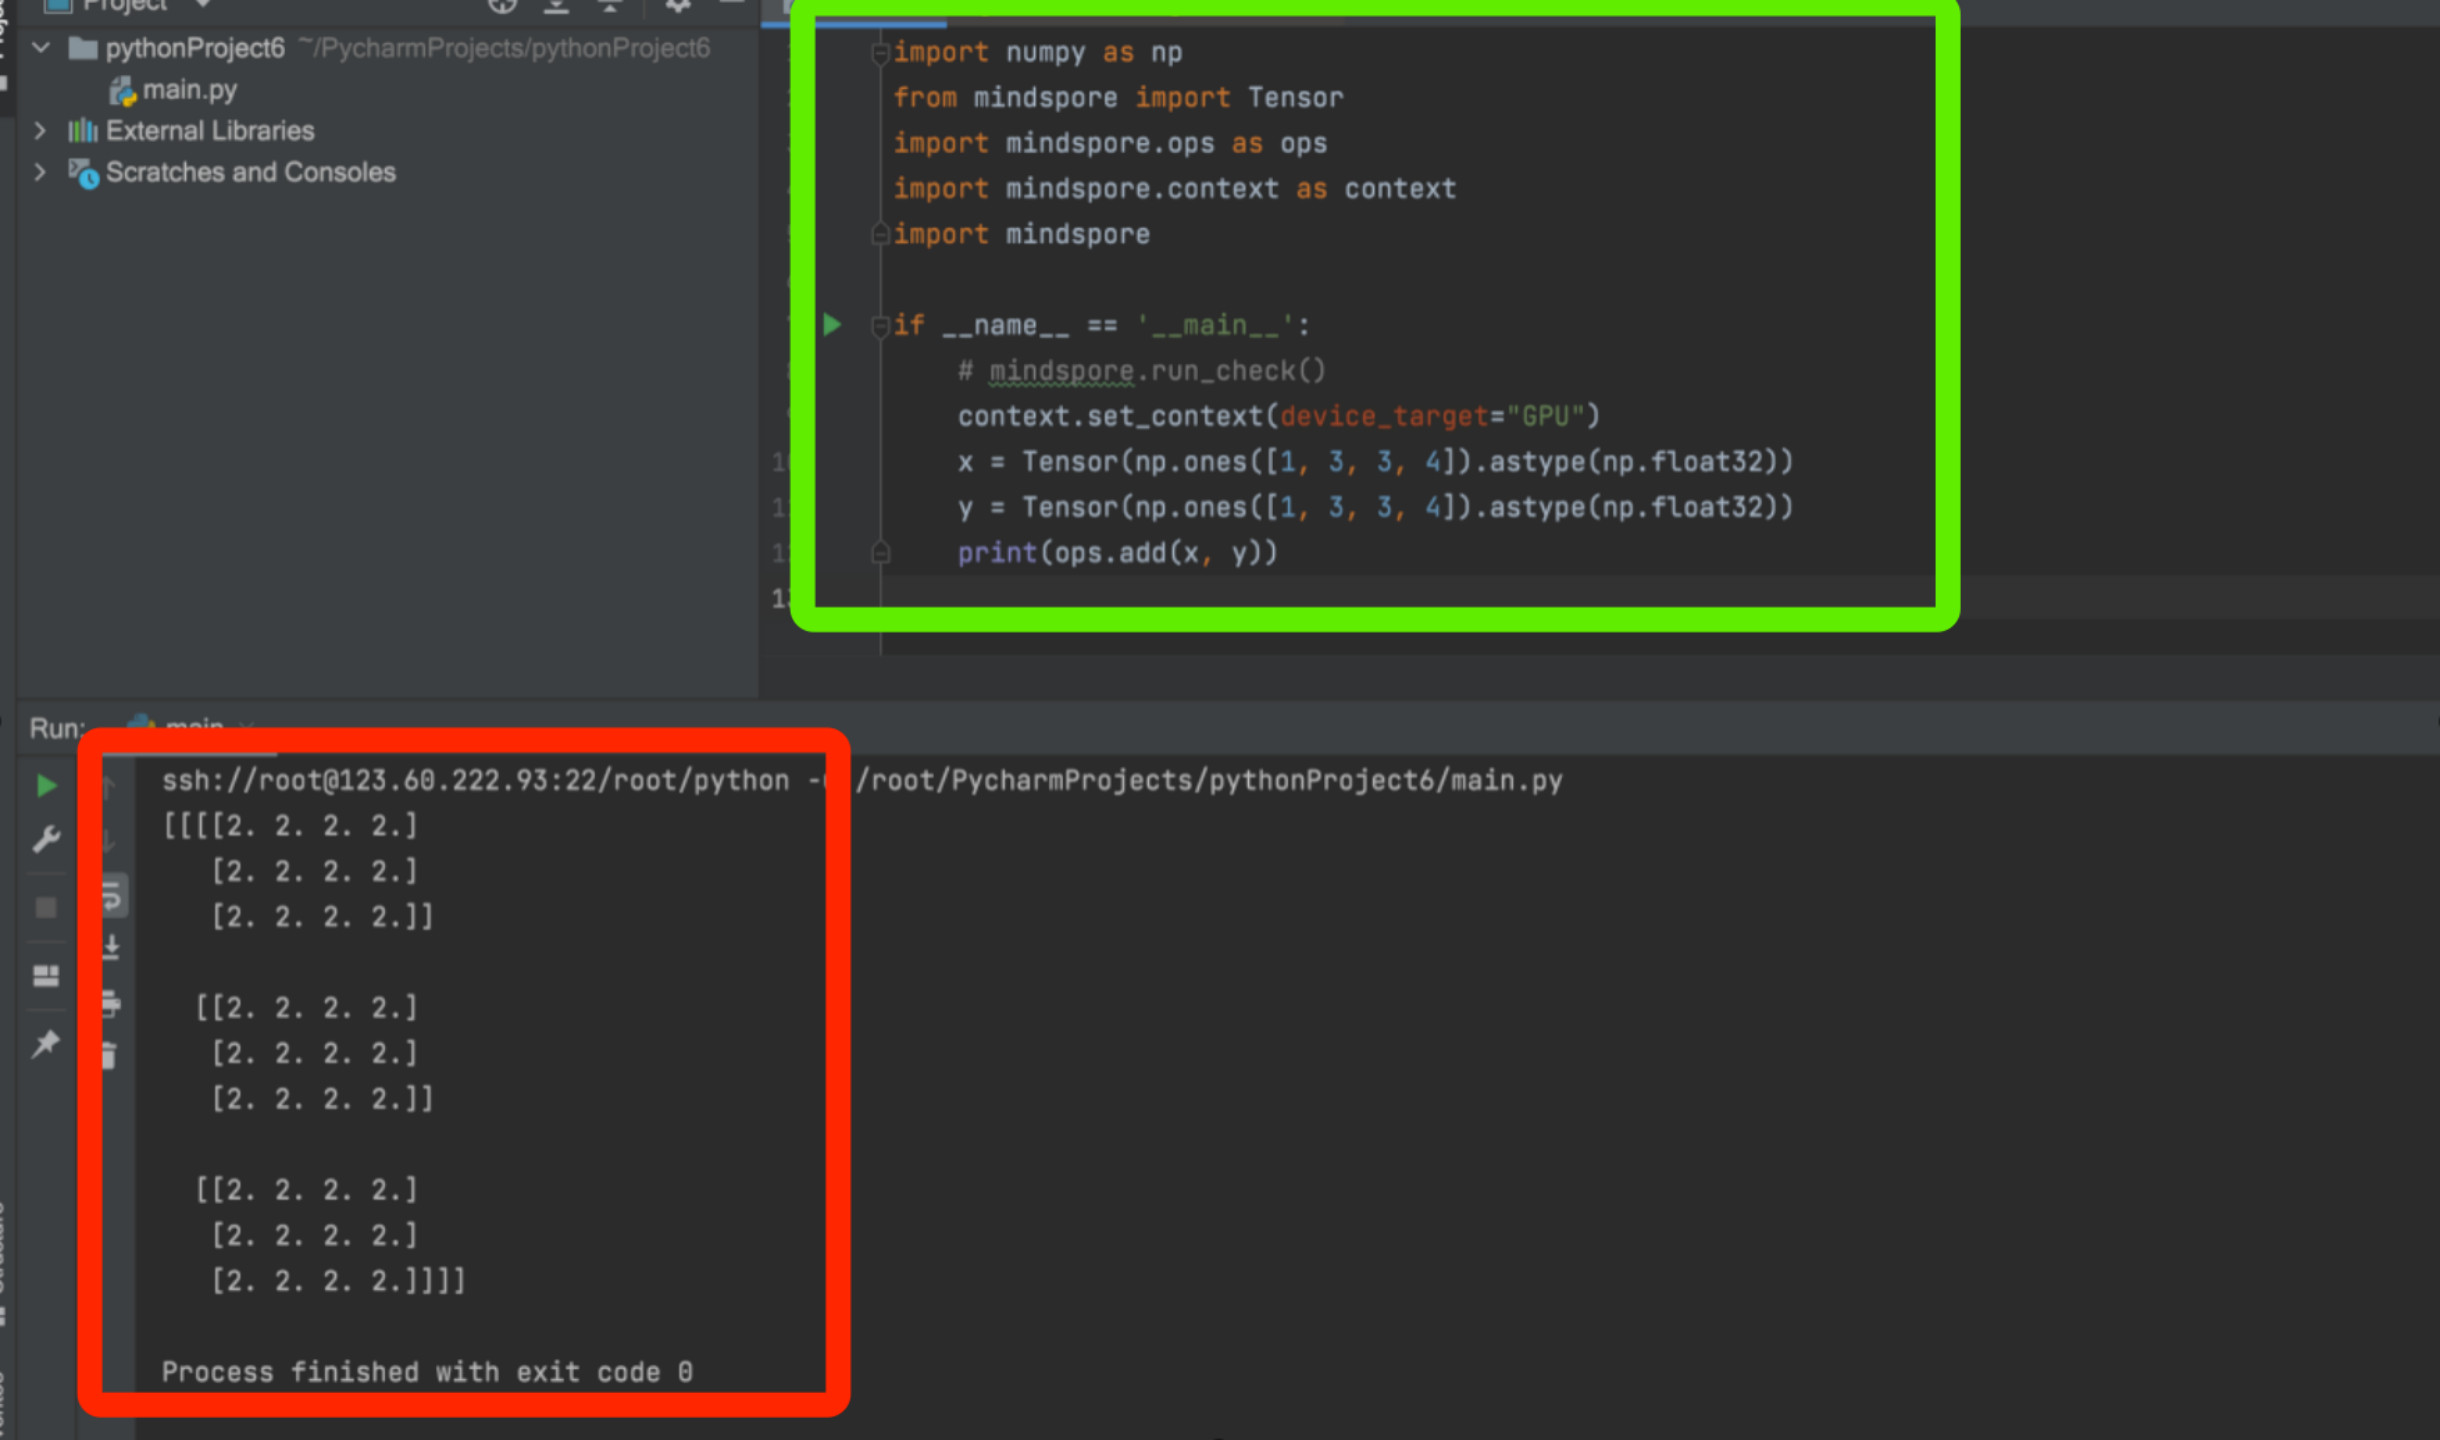
Task: Click the gray stop process button
Action: 46,907
